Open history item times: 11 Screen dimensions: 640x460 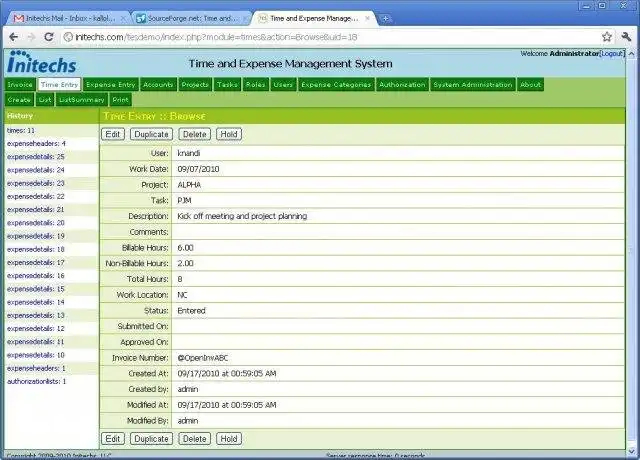pos(21,131)
